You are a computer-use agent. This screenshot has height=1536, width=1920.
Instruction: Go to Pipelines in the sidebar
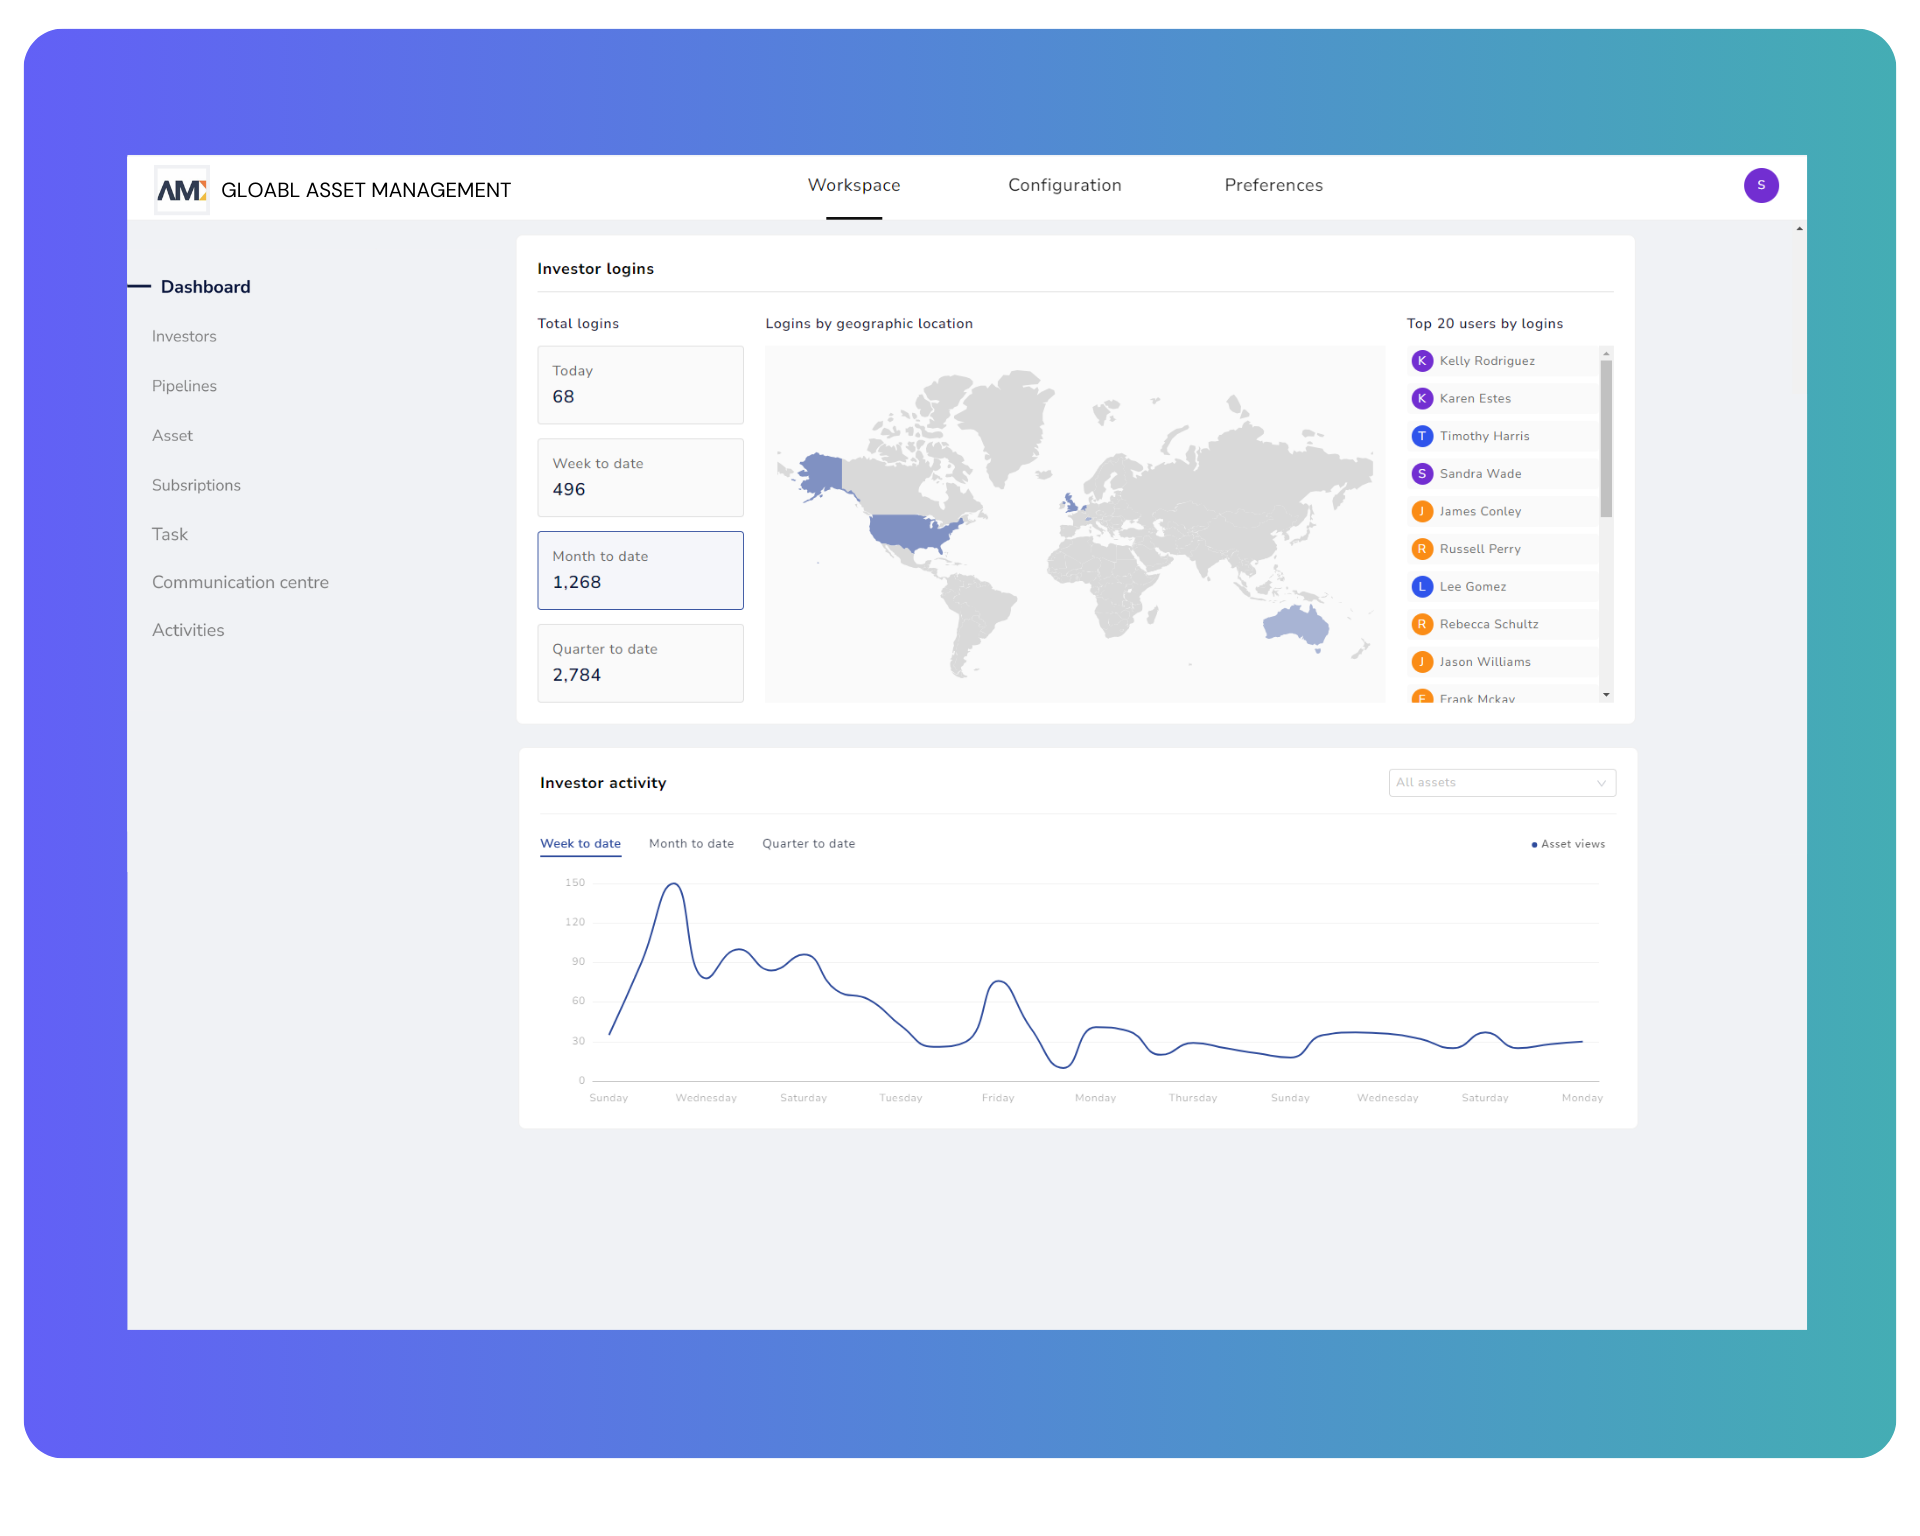pyautogui.click(x=184, y=386)
